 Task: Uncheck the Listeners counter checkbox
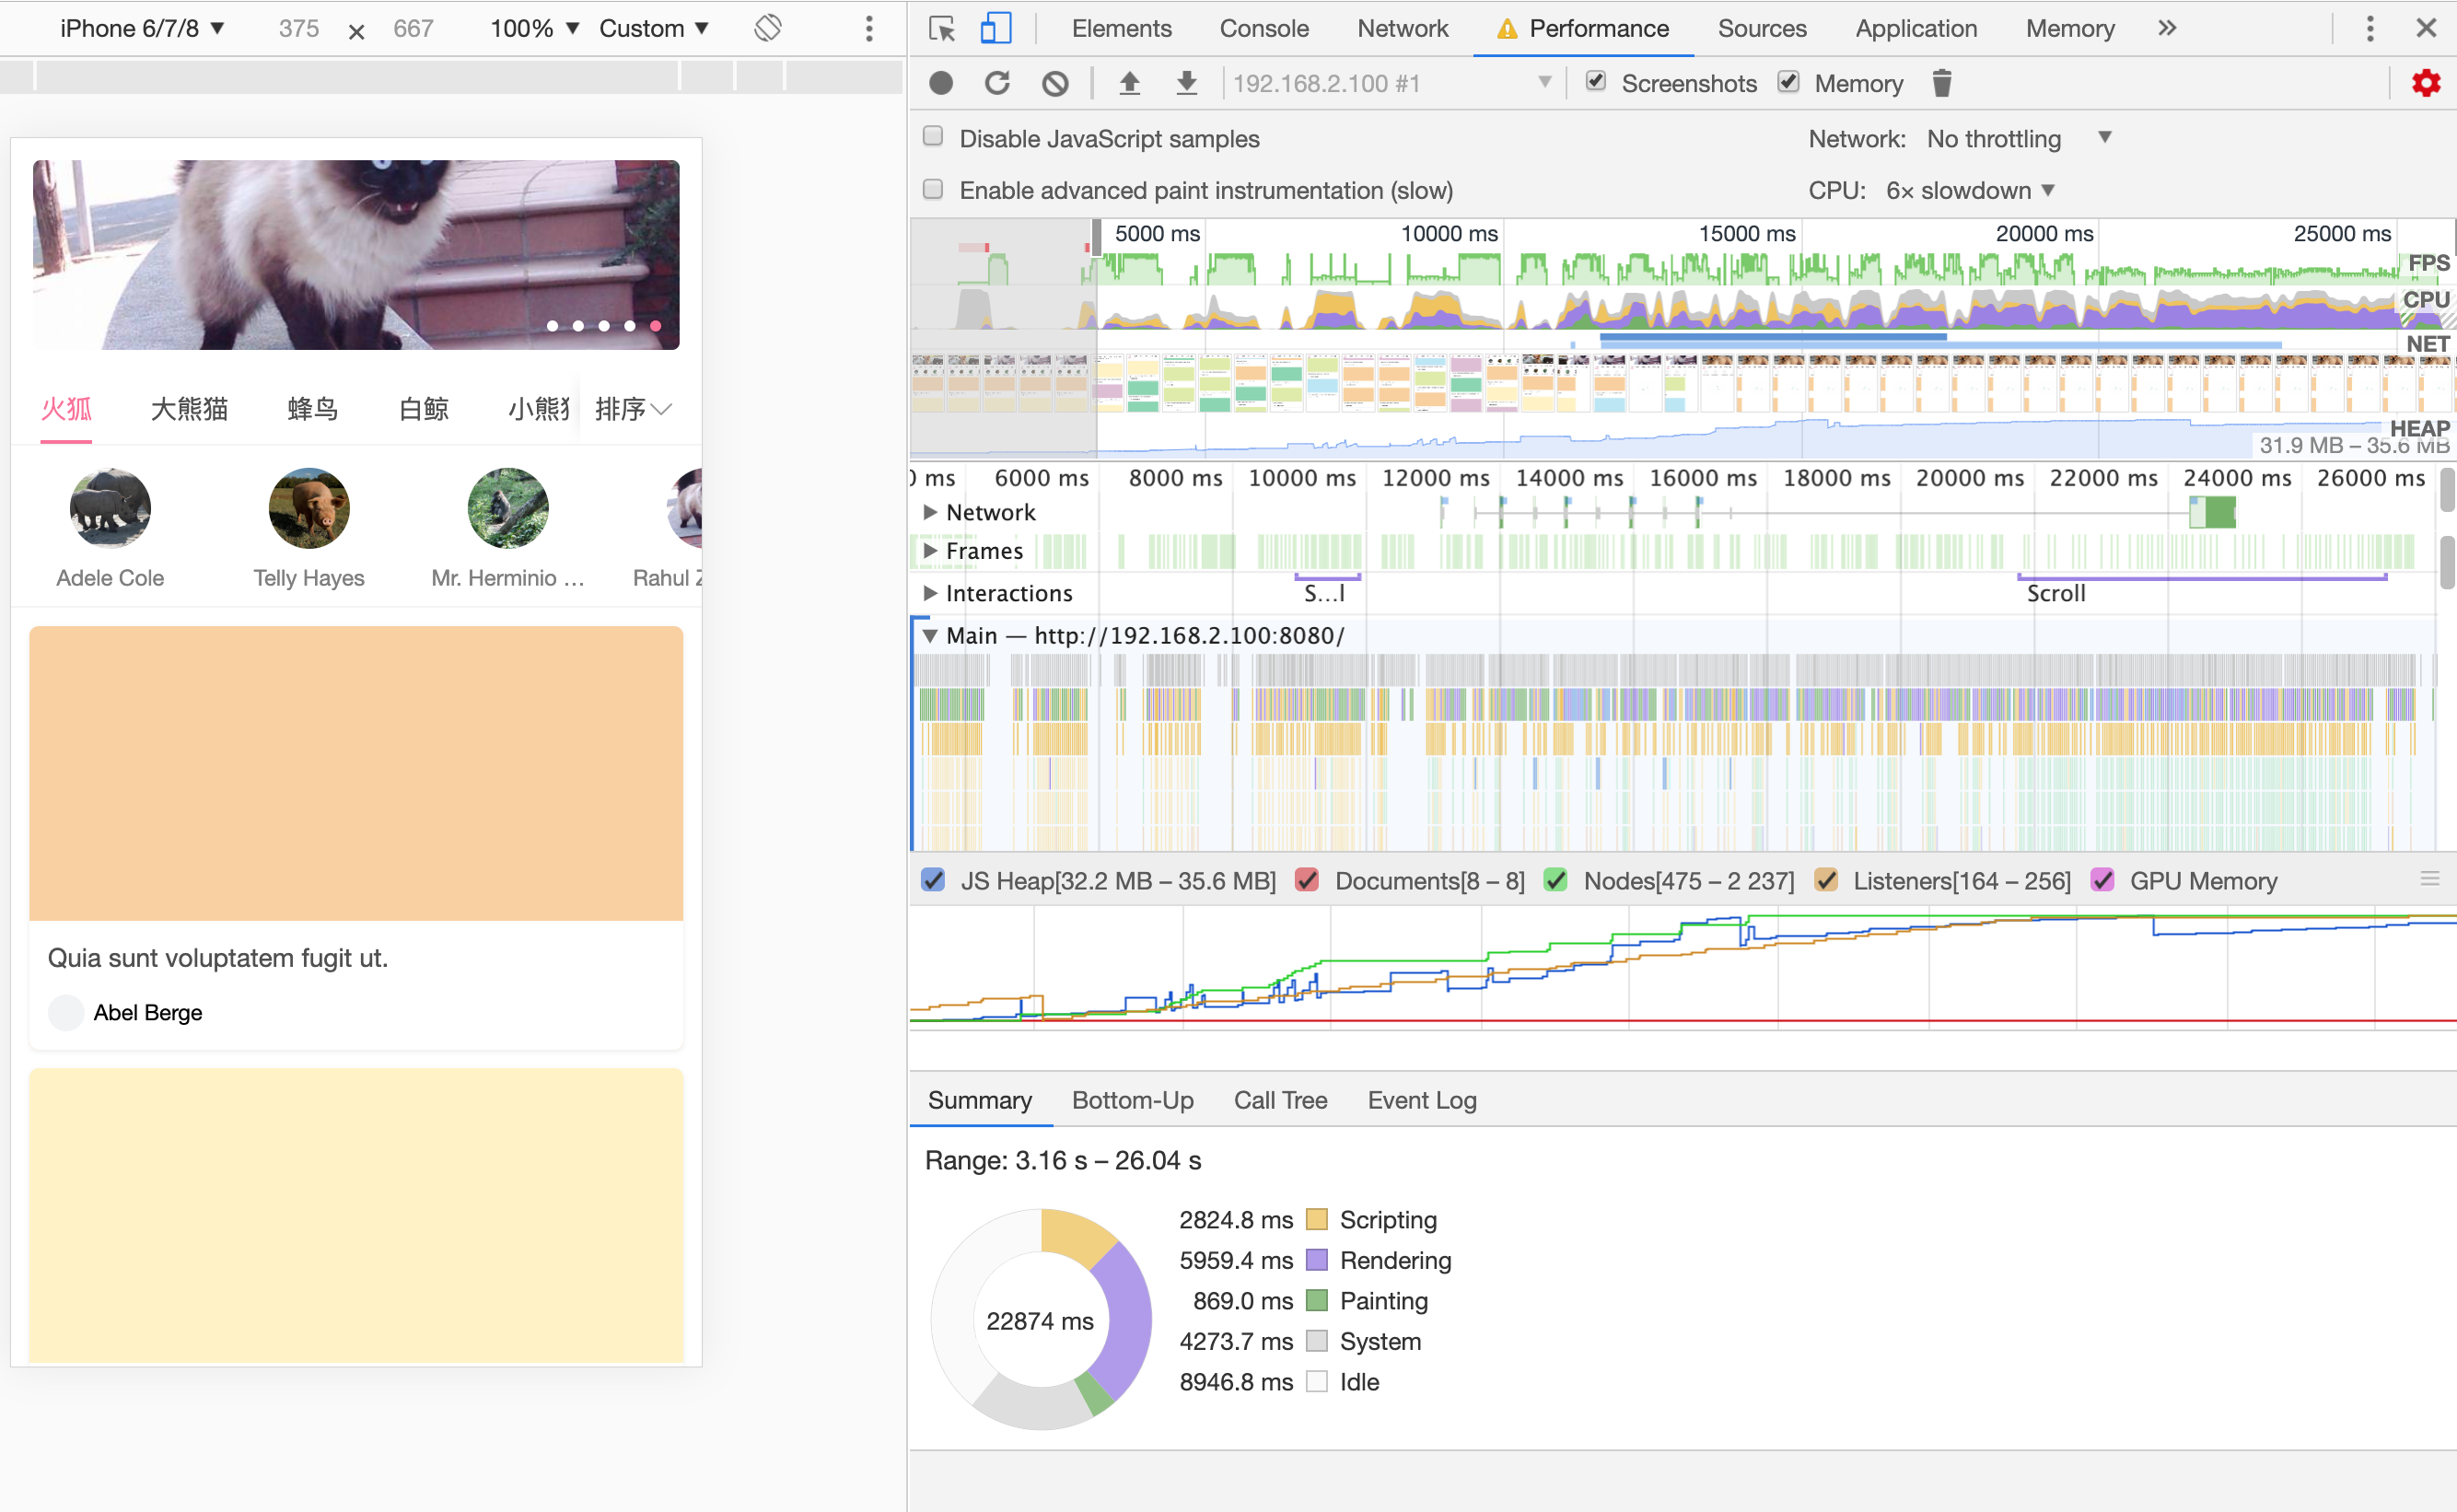tap(1829, 881)
